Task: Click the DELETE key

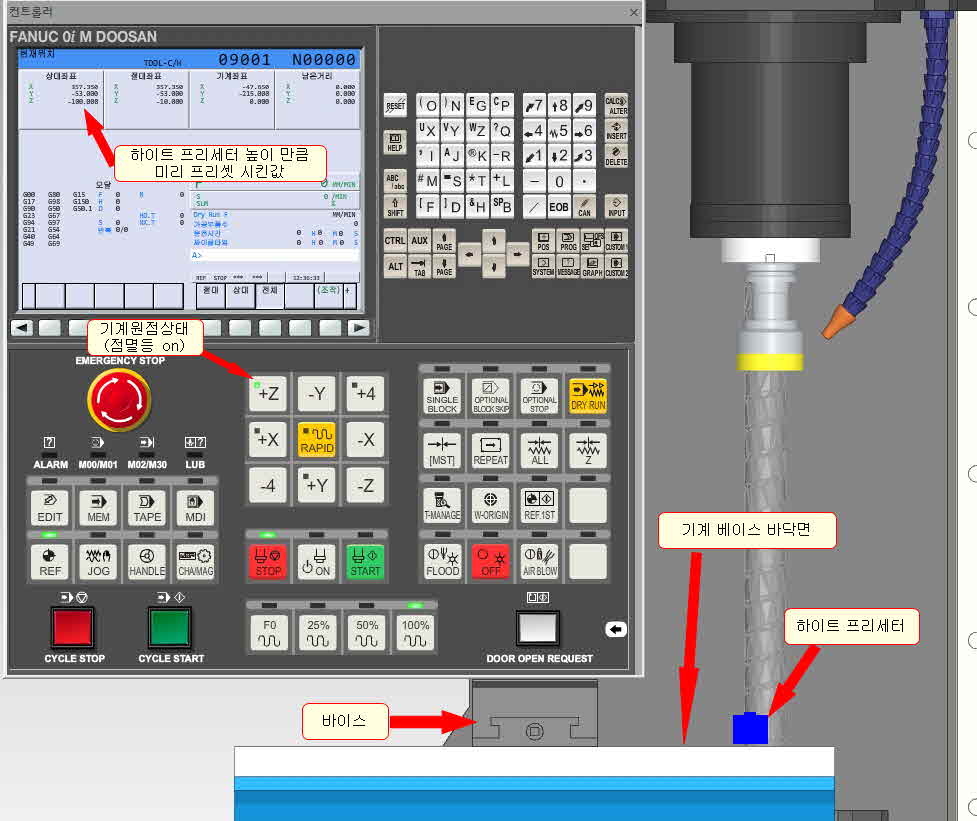Action: [x=616, y=156]
